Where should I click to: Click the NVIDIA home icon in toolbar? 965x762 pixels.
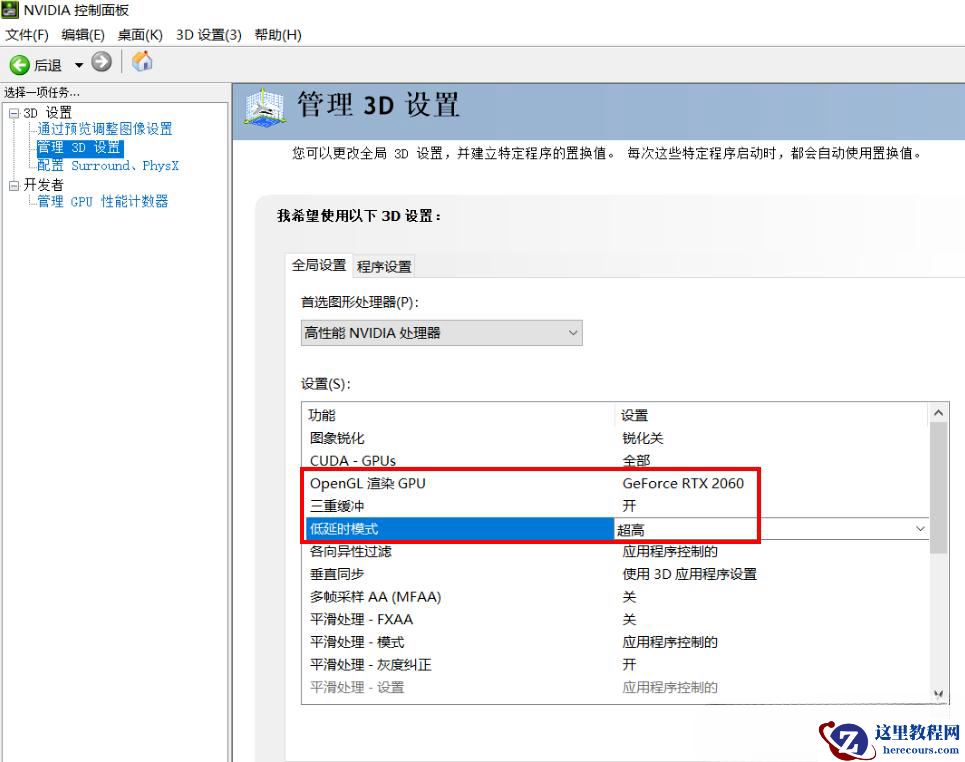point(141,61)
